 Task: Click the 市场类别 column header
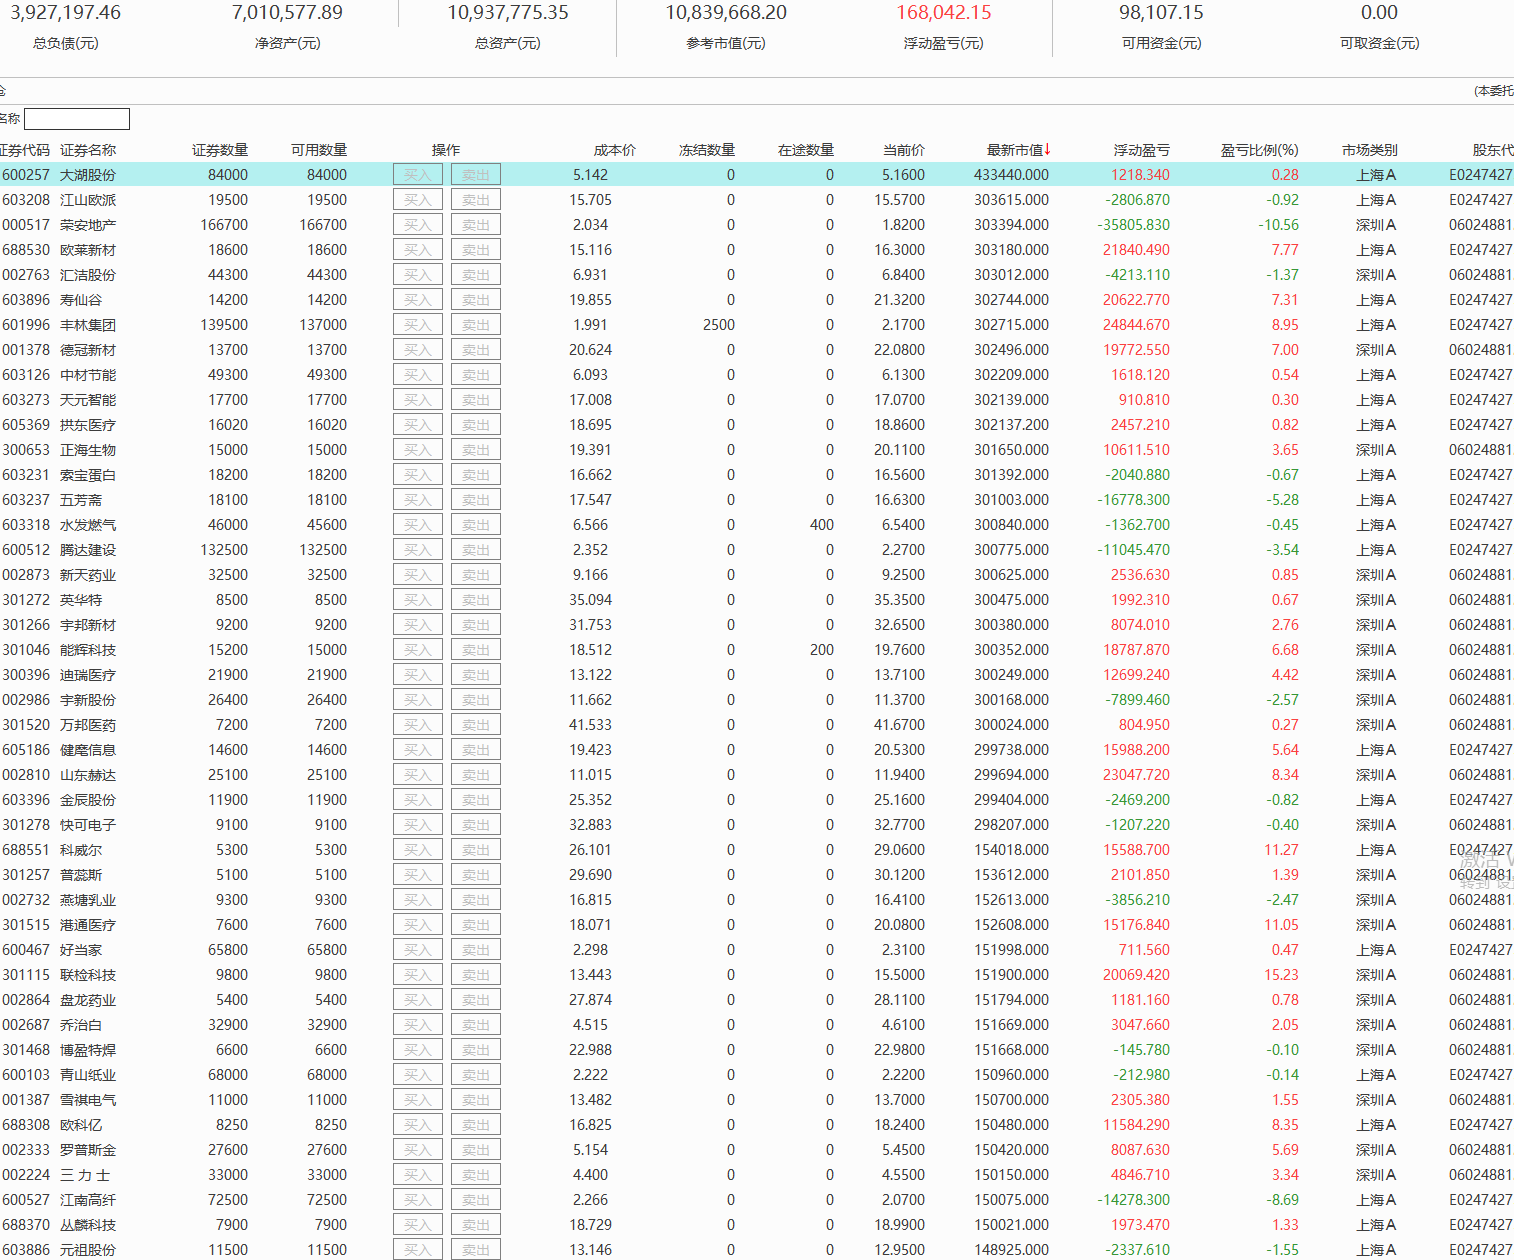point(1369,150)
